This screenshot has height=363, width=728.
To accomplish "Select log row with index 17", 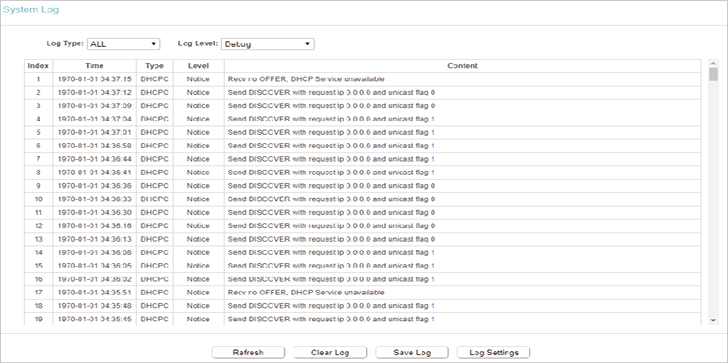I will [x=363, y=293].
